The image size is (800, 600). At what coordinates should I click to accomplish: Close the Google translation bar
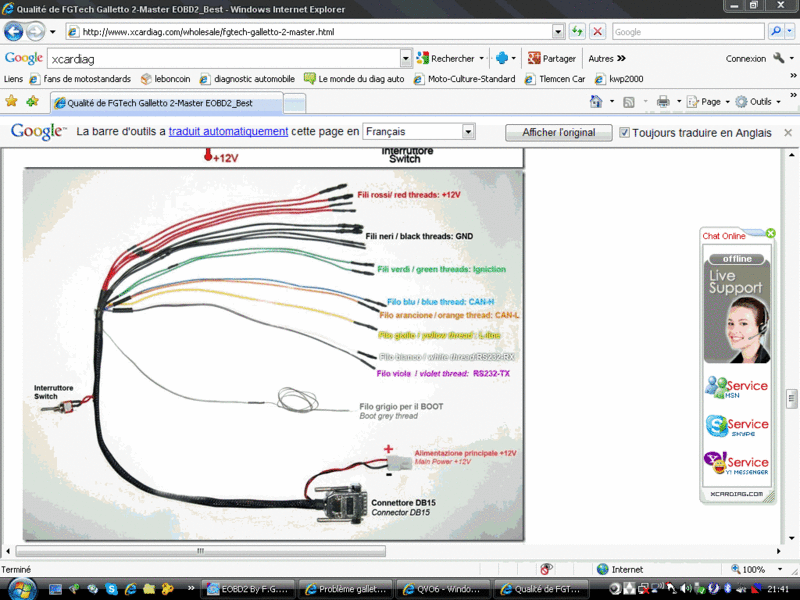point(788,133)
